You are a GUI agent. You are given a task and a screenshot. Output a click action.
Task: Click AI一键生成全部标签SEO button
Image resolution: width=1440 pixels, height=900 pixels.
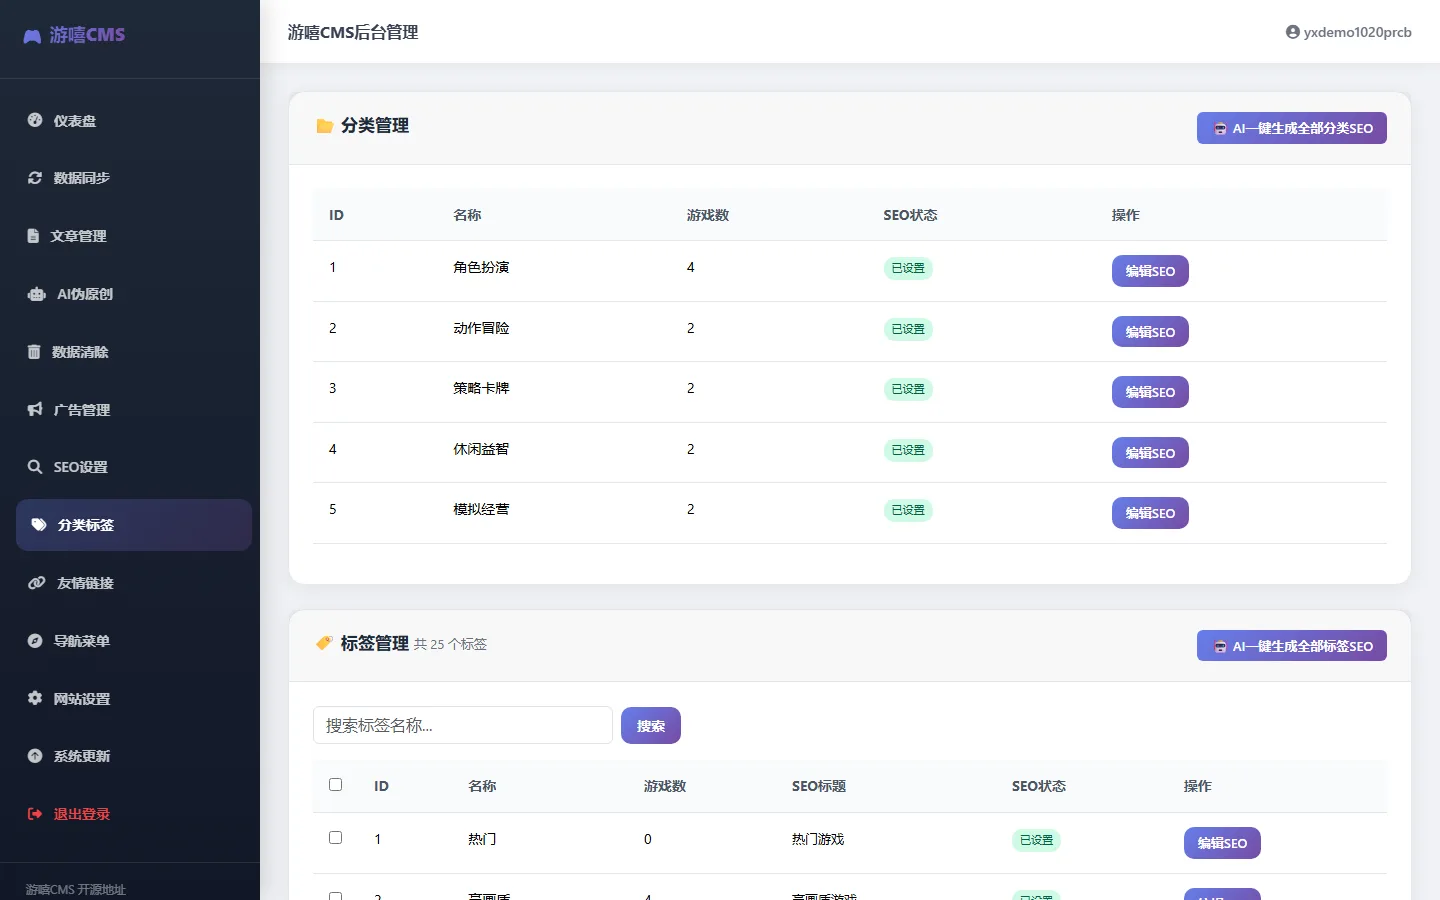click(1292, 646)
